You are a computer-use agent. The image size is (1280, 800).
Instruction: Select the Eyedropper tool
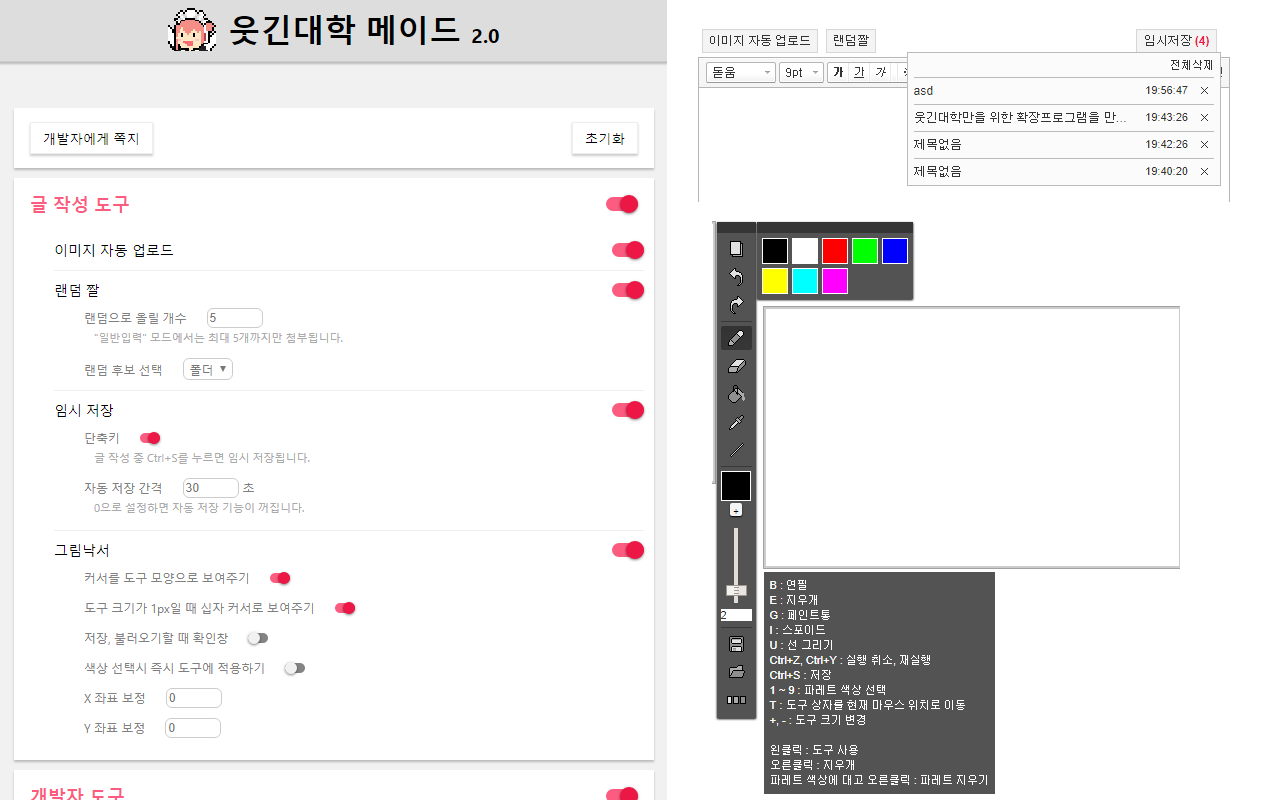click(736, 421)
